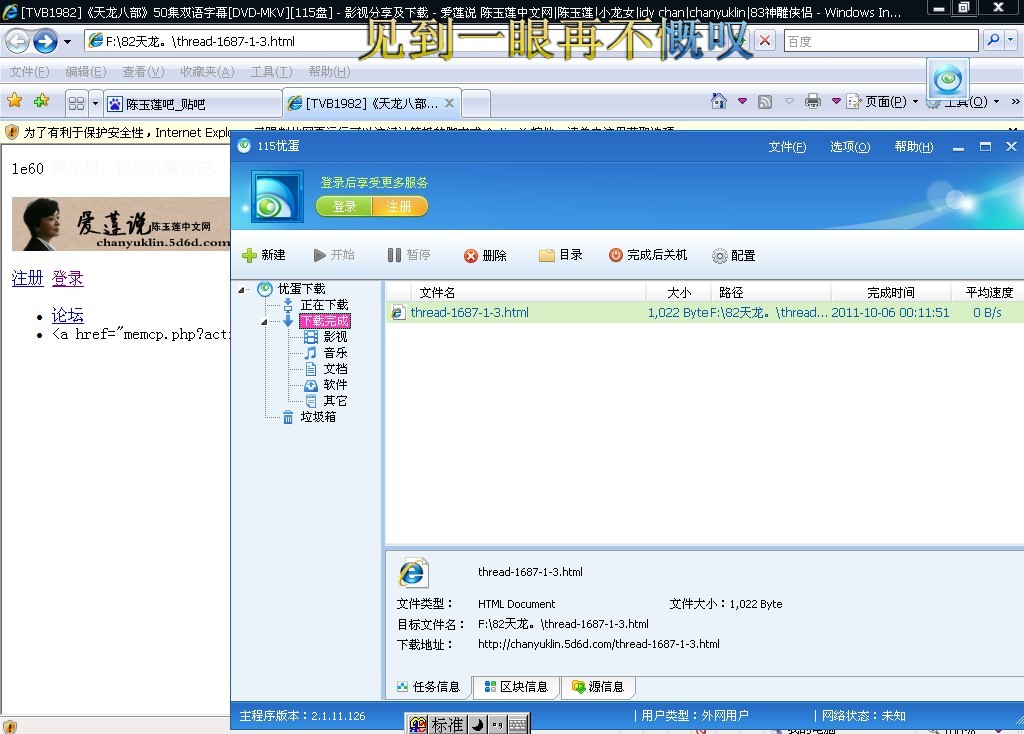Open the 页面(P) dropdown menu

883,101
